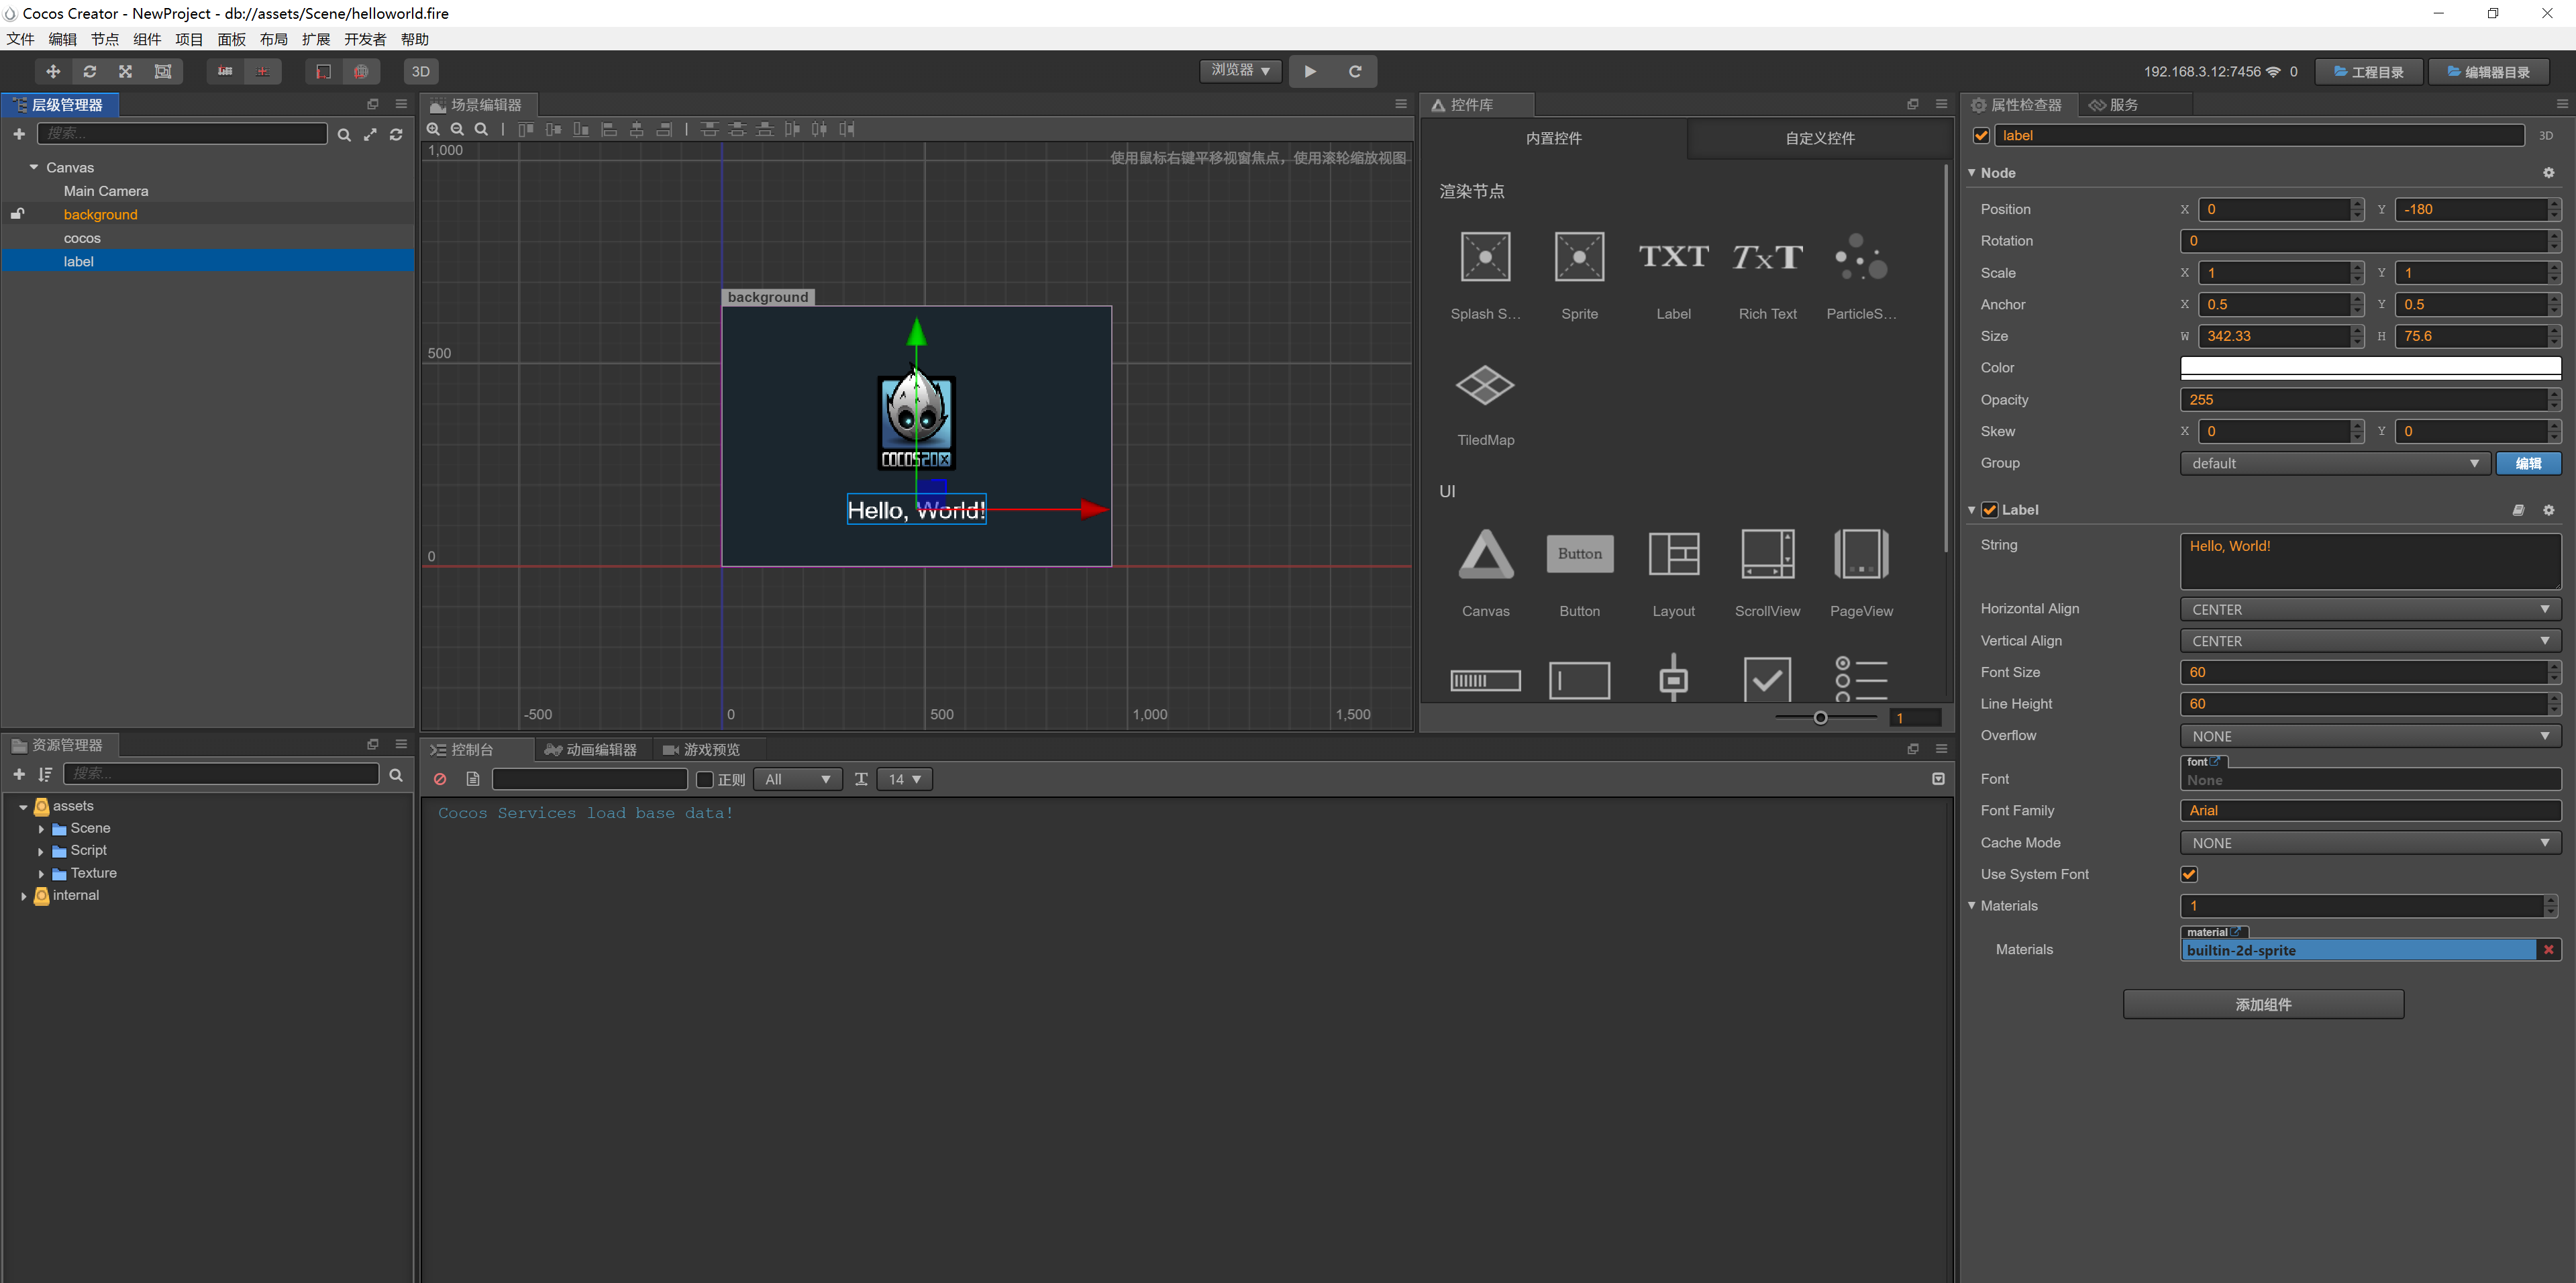The image size is (2576, 1283).
Task: Select the move transform tool
Action: (x=53, y=71)
